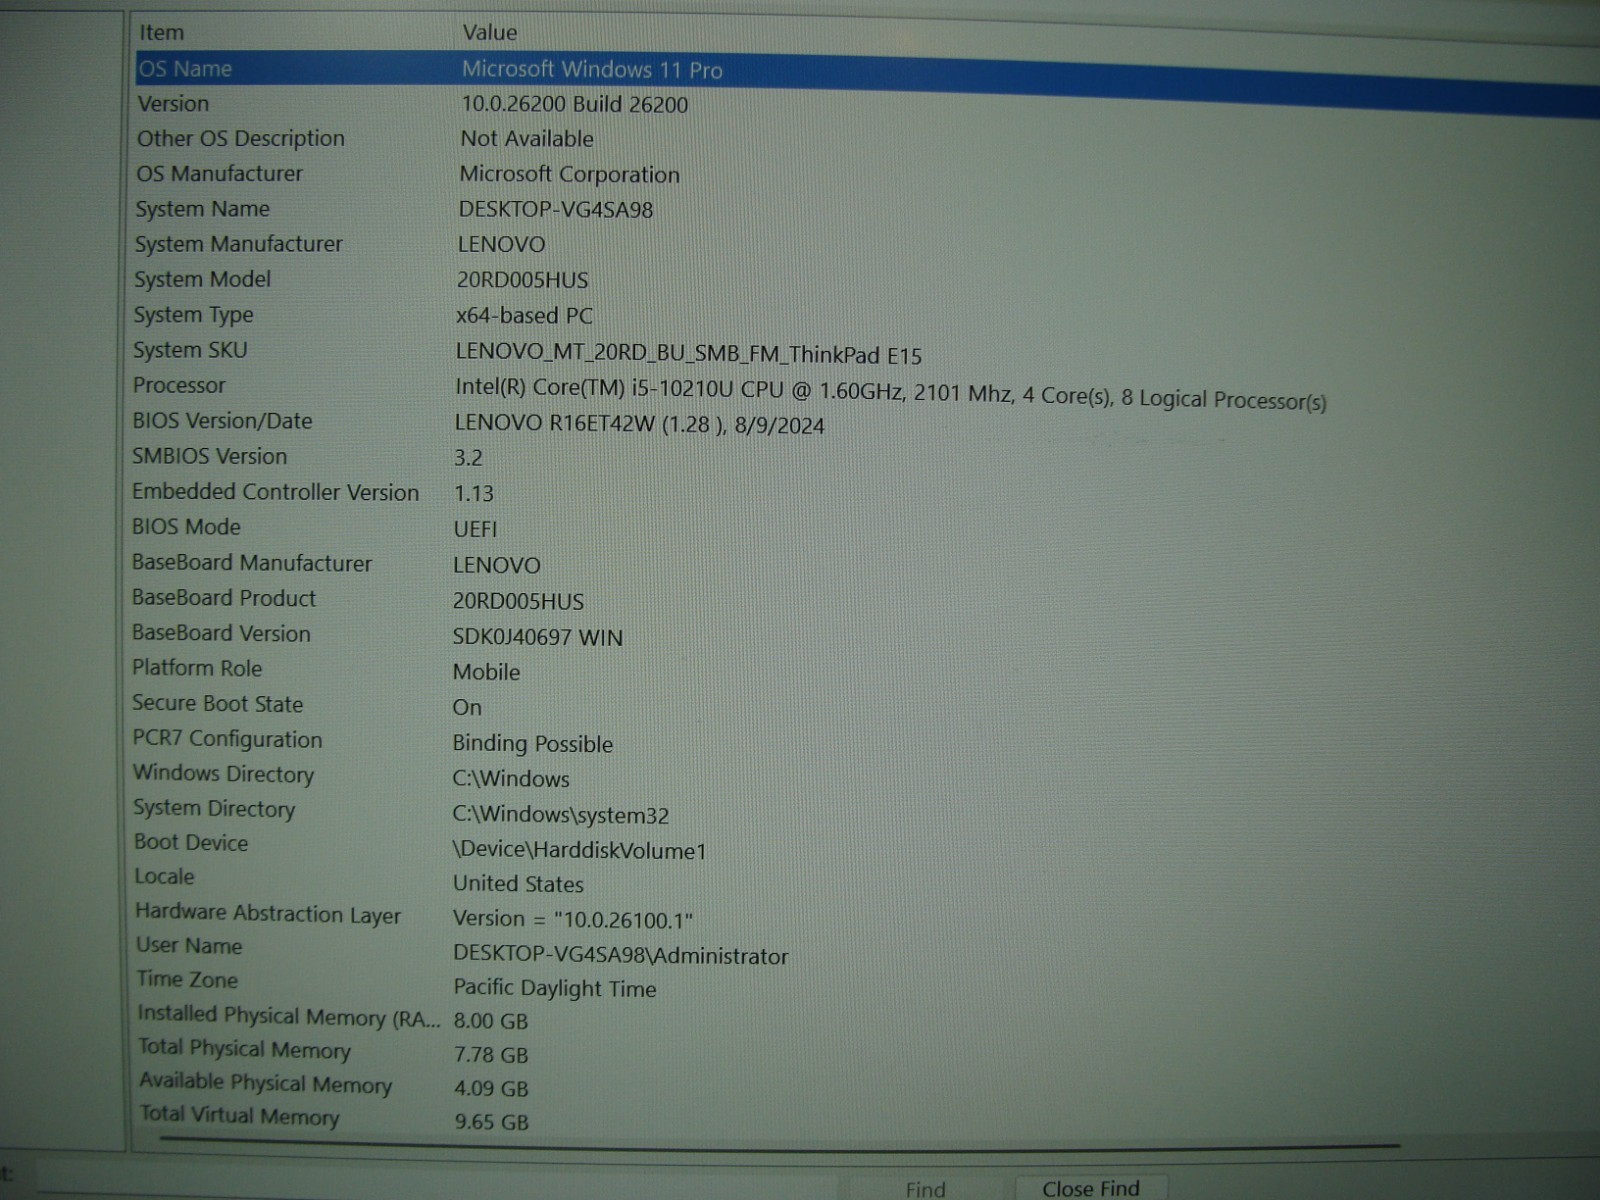This screenshot has height=1200, width=1600.
Task: Click BaseBoard Product value 20RD005HUS
Action: tap(518, 601)
